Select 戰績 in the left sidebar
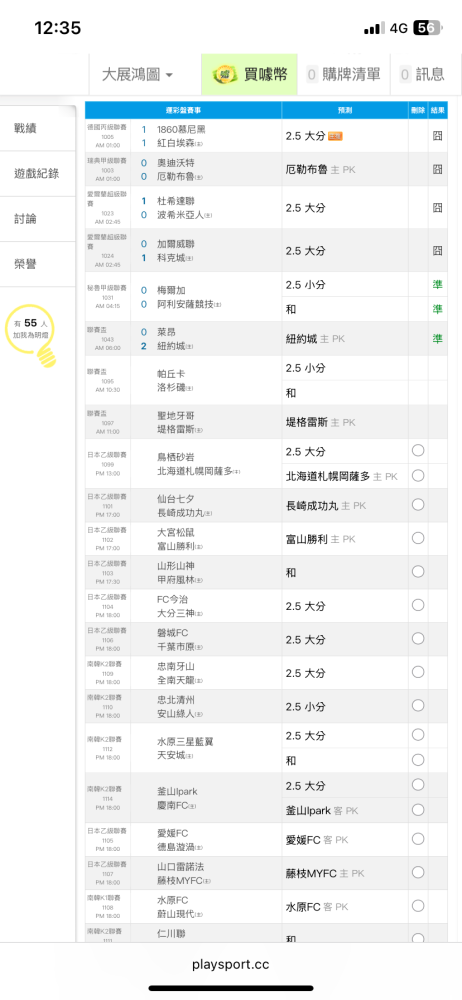Viewport: 462px width, 1000px height. coord(38,128)
